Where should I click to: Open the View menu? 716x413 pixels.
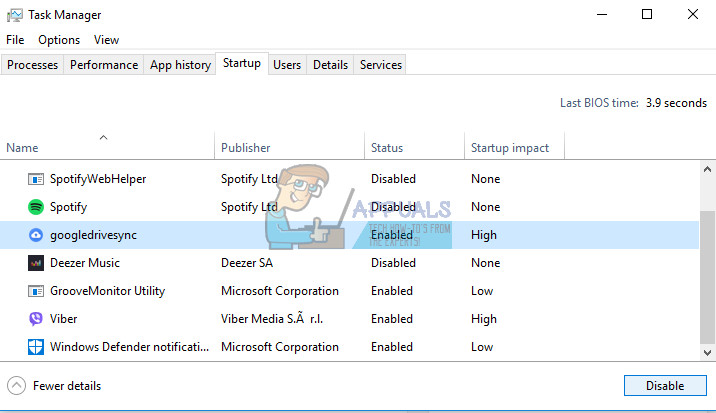tap(106, 40)
